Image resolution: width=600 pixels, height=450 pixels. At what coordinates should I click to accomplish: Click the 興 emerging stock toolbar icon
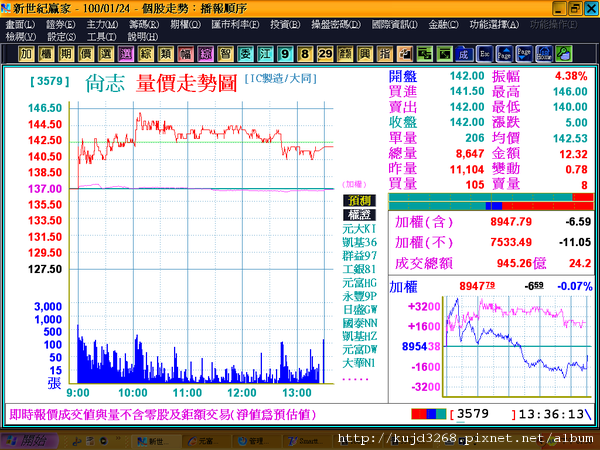(x=365, y=54)
